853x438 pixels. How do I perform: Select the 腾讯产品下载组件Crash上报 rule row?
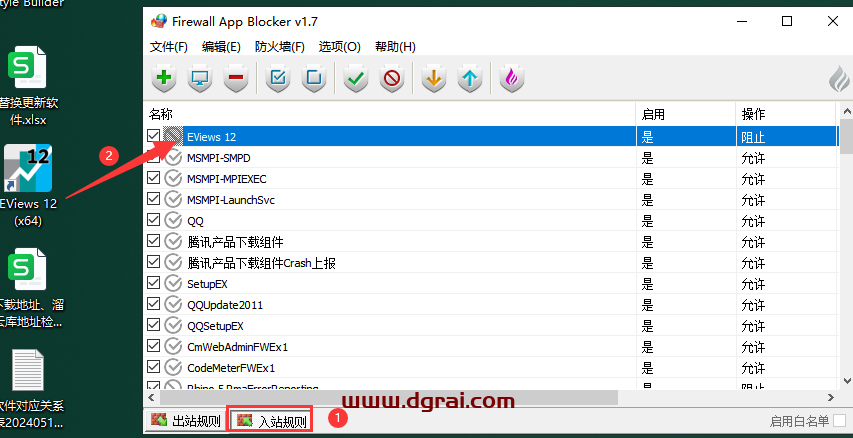point(491,263)
